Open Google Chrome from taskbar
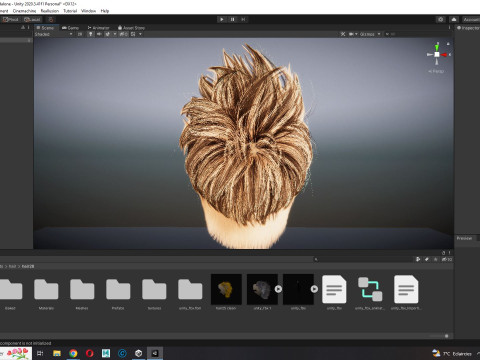The image size is (480, 360). [73, 353]
